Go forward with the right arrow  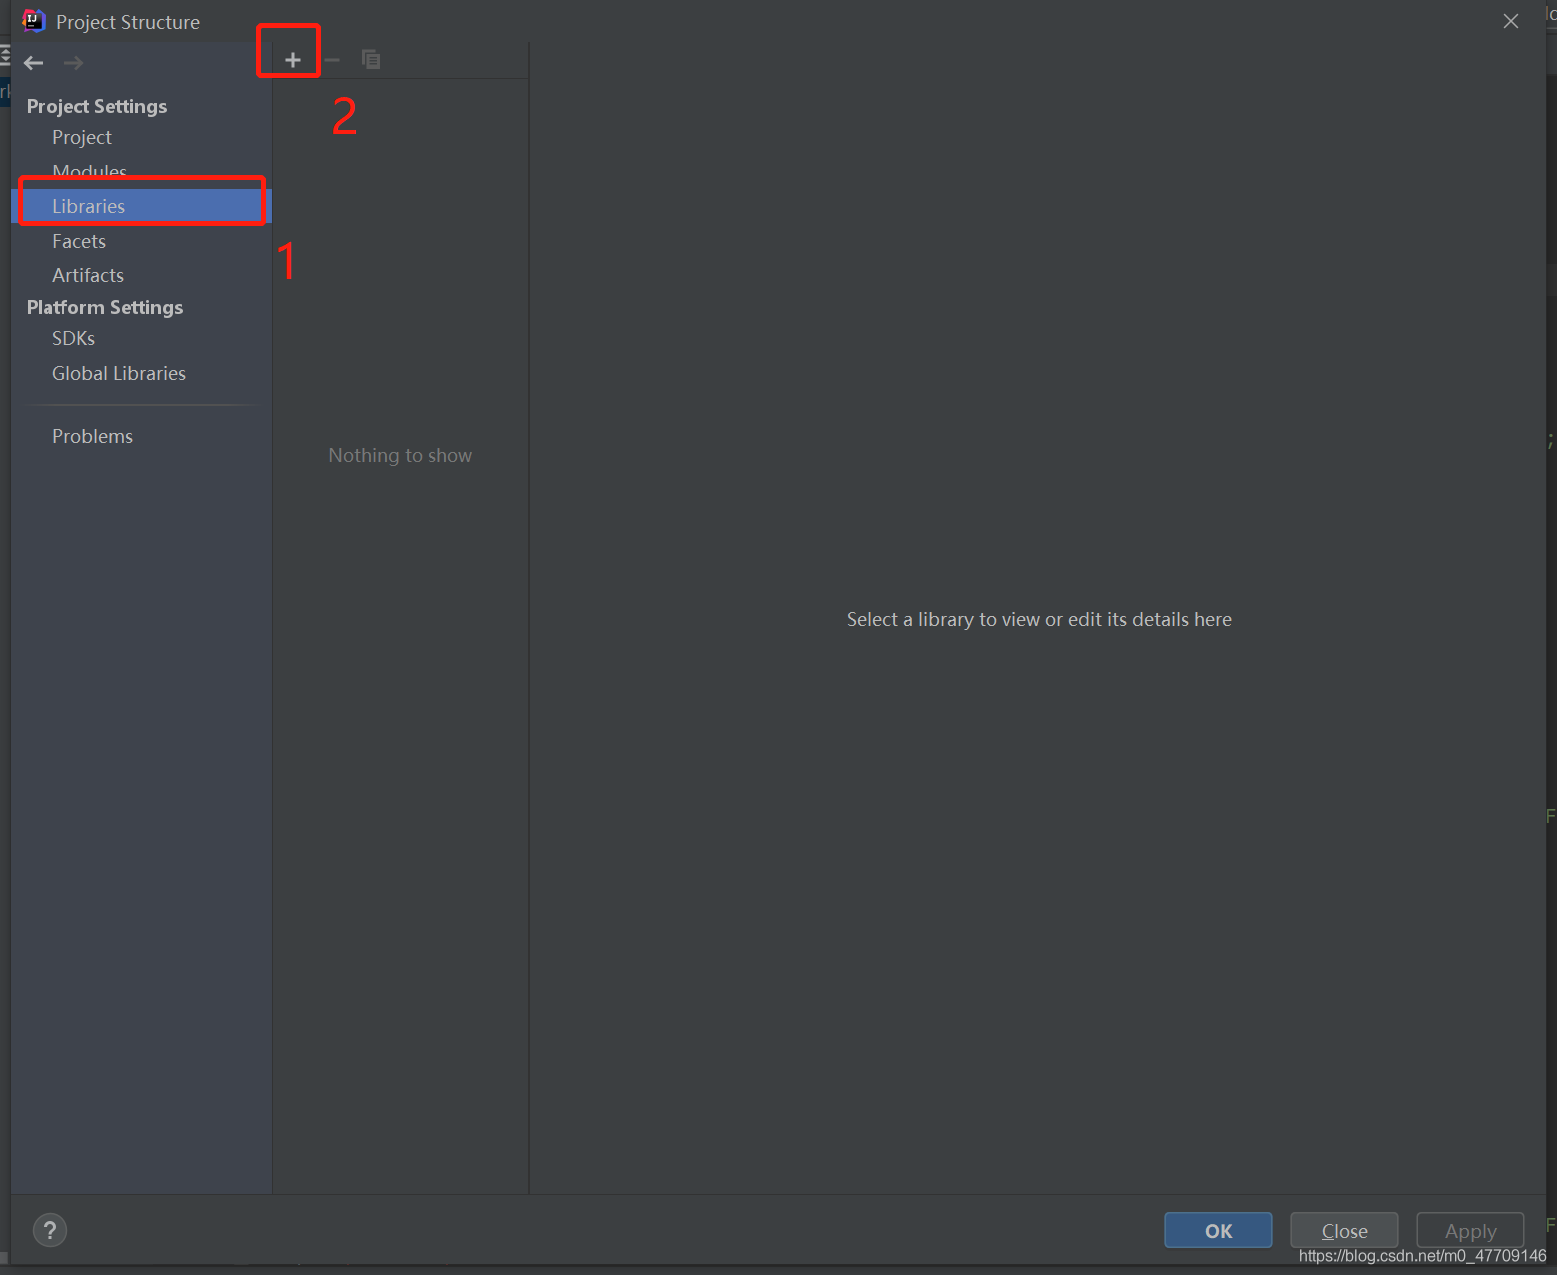pyautogui.click(x=73, y=63)
